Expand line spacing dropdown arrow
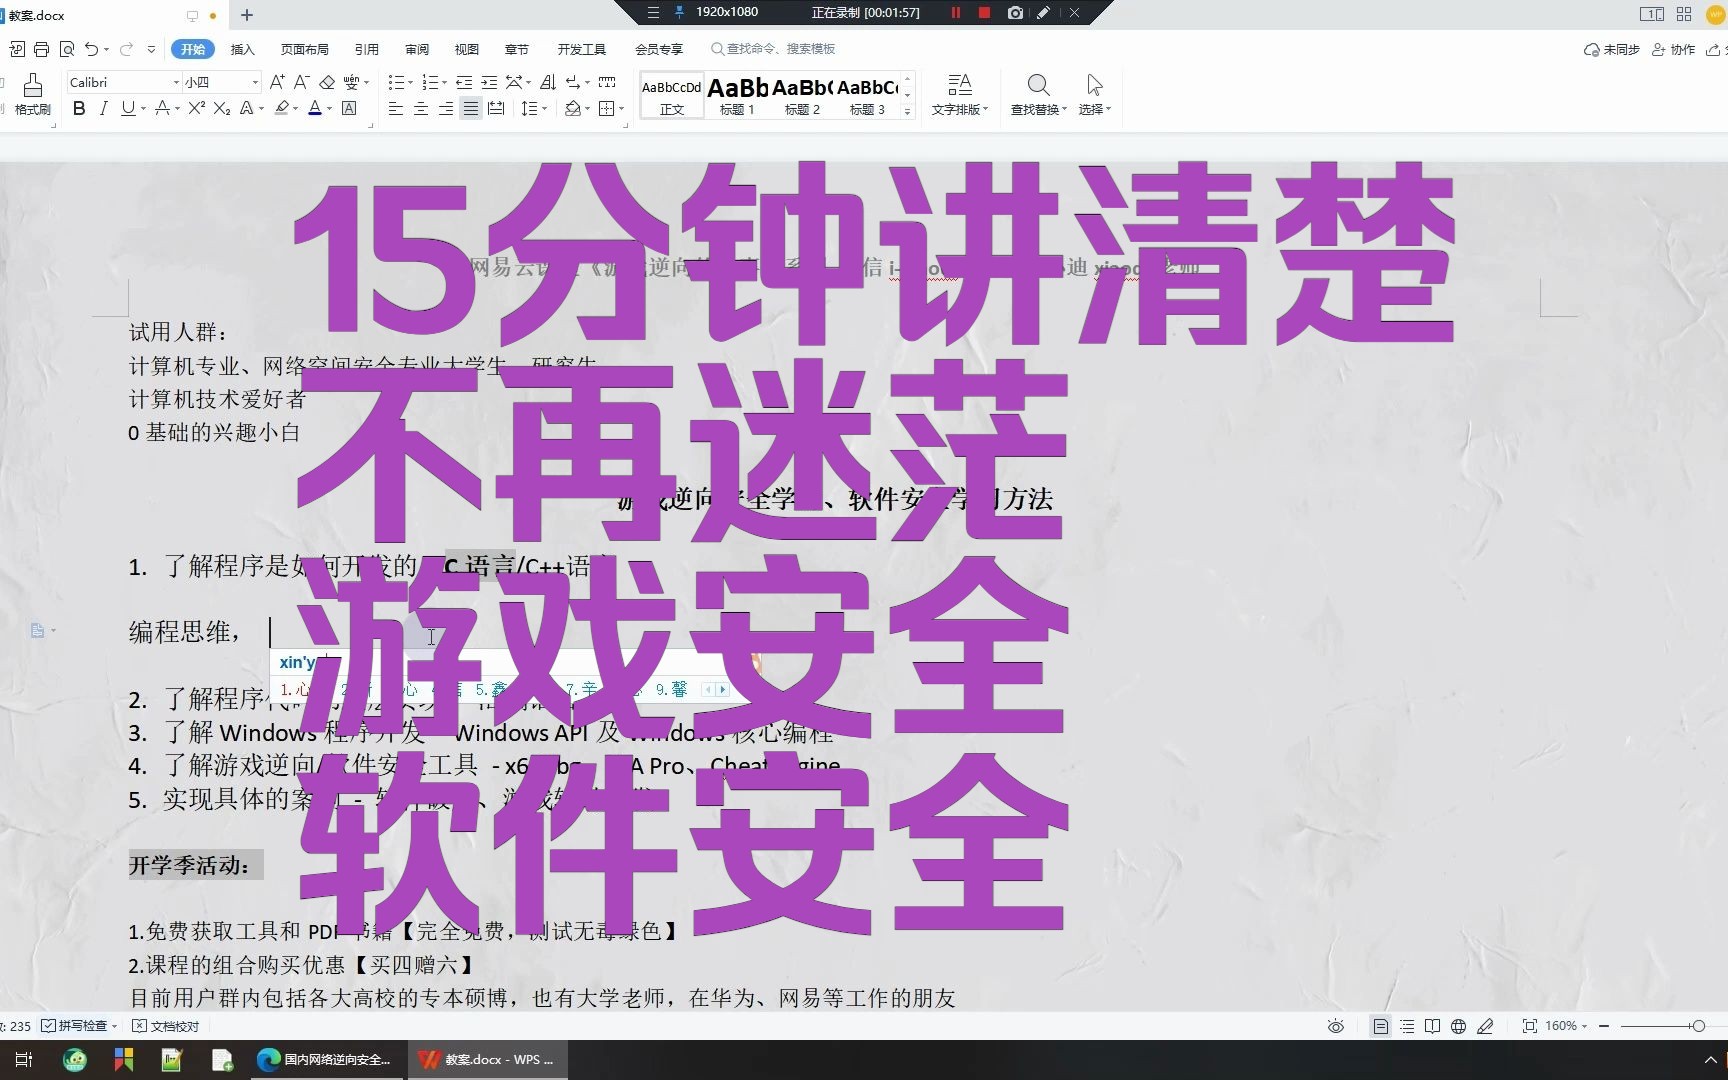Screen dimensions: 1728x1080 point(545,108)
